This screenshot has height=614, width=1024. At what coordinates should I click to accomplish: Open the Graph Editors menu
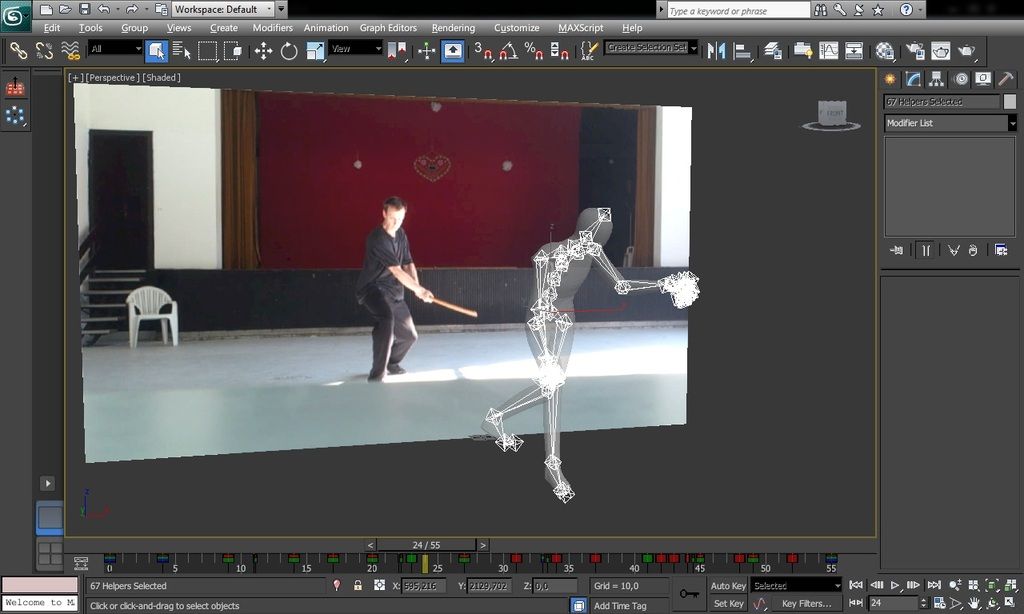(389, 28)
